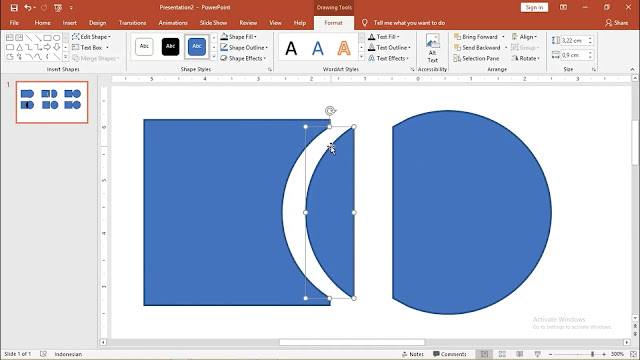Apply the blue WordArt style
This screenshot has height=360, width=640.
pos(318,48)
